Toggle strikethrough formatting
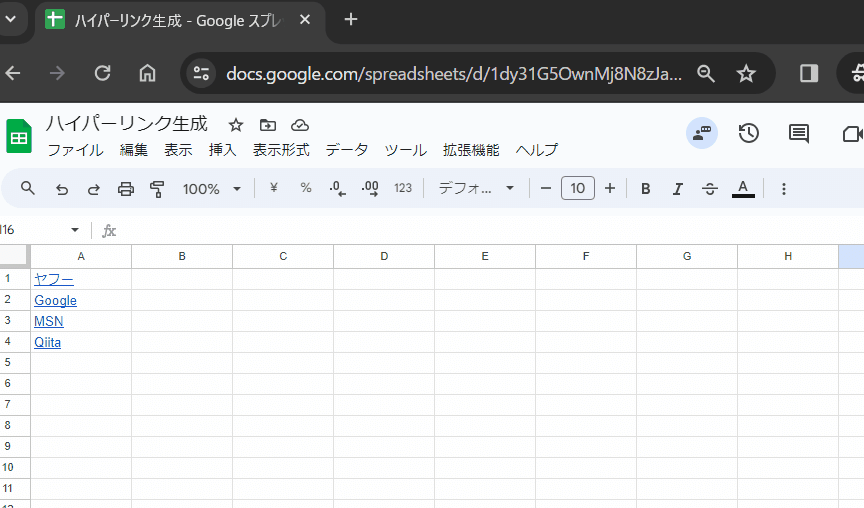The height and width of the screenshot is (508, 864). [x=710, y=189]
